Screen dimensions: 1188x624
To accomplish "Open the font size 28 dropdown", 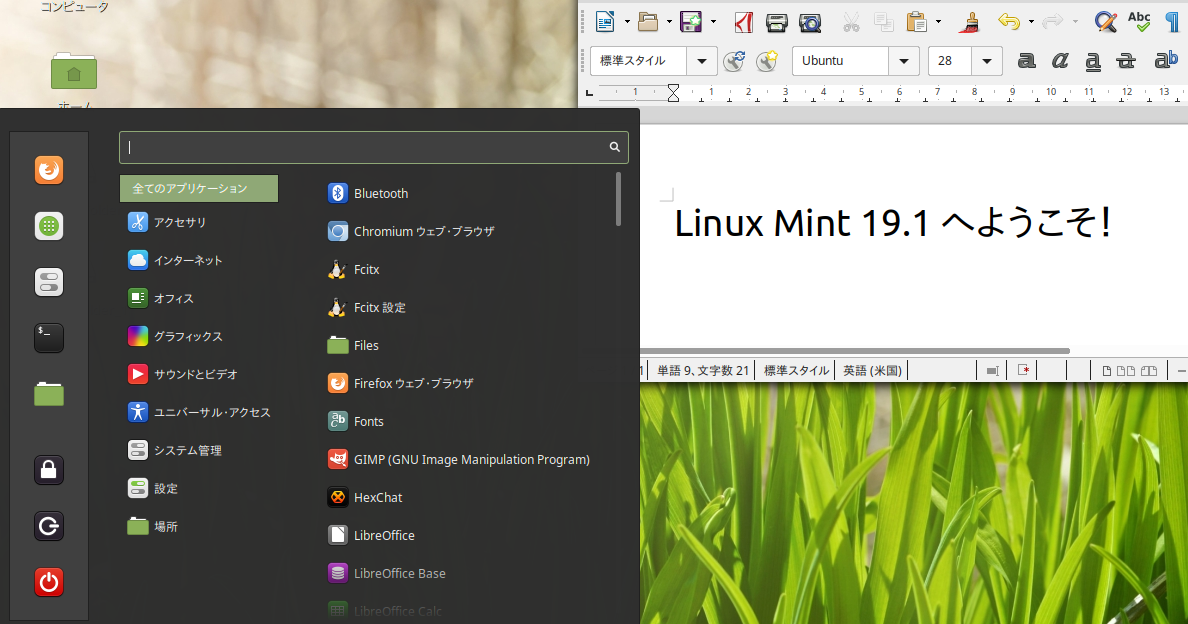I will pyautogui.click(x=986, y=60).
